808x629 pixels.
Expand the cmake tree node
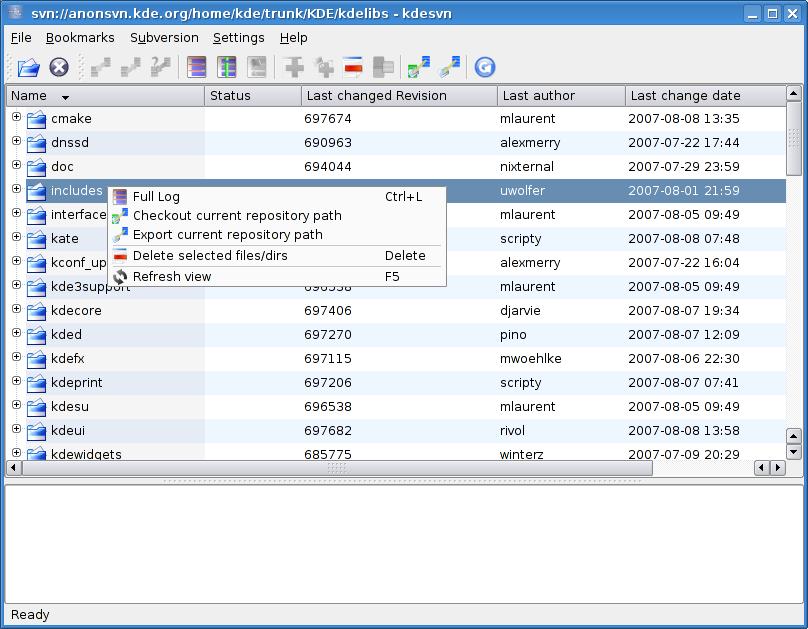[x=16, y=117]
